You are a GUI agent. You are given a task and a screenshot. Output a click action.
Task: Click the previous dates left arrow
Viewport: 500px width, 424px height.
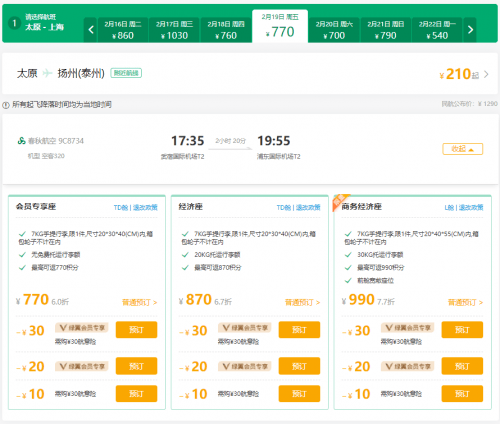coord(91,30)
